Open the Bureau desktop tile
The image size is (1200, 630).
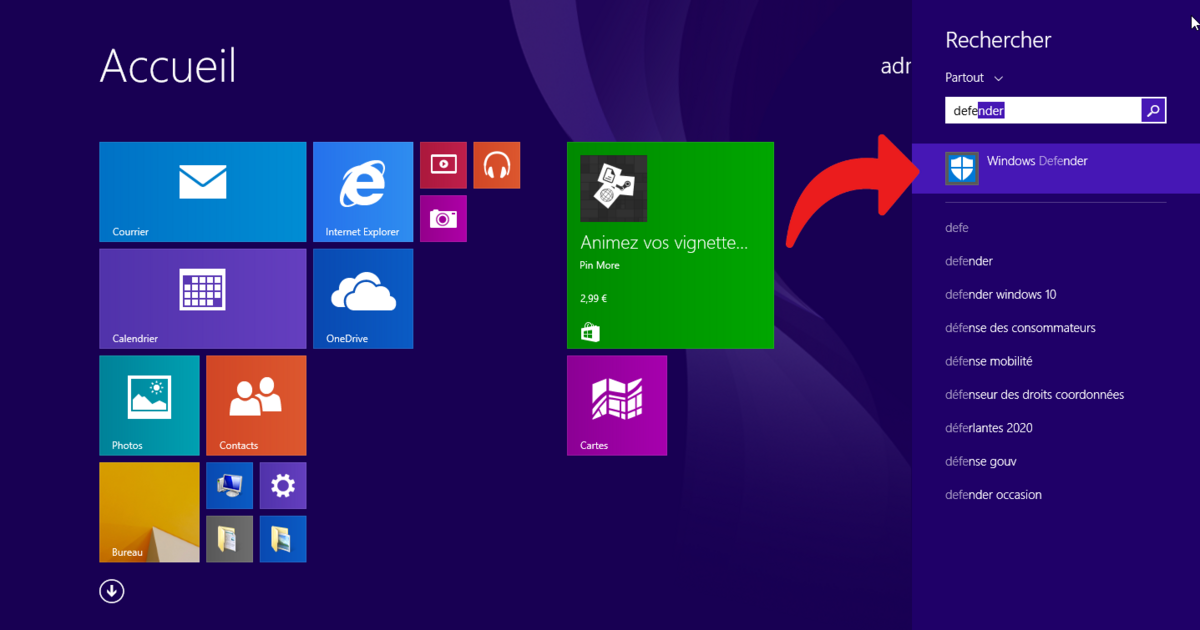[149, 512]
